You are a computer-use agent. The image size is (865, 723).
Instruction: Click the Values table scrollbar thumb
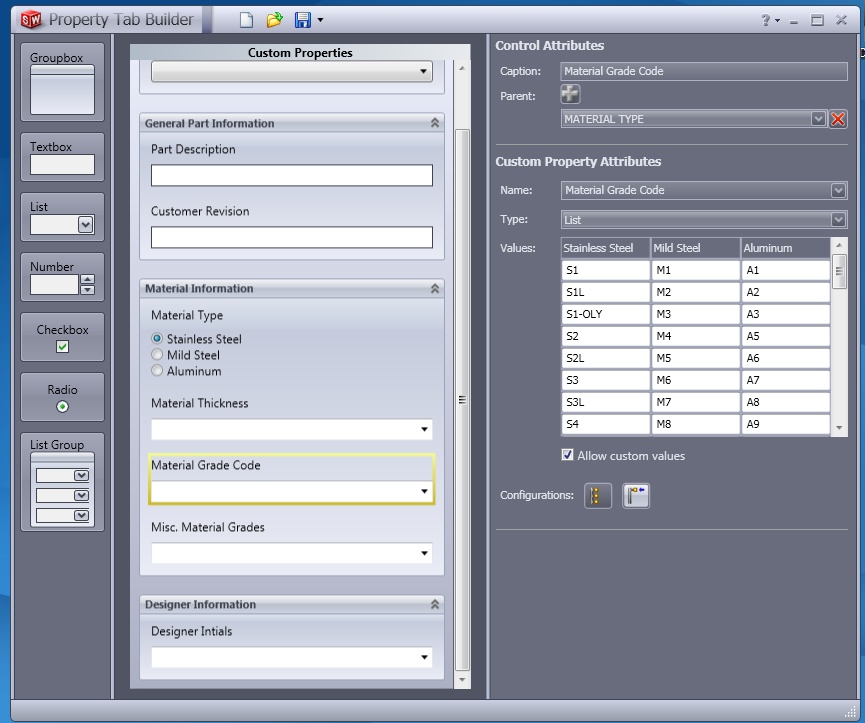[x=839, y=271]
